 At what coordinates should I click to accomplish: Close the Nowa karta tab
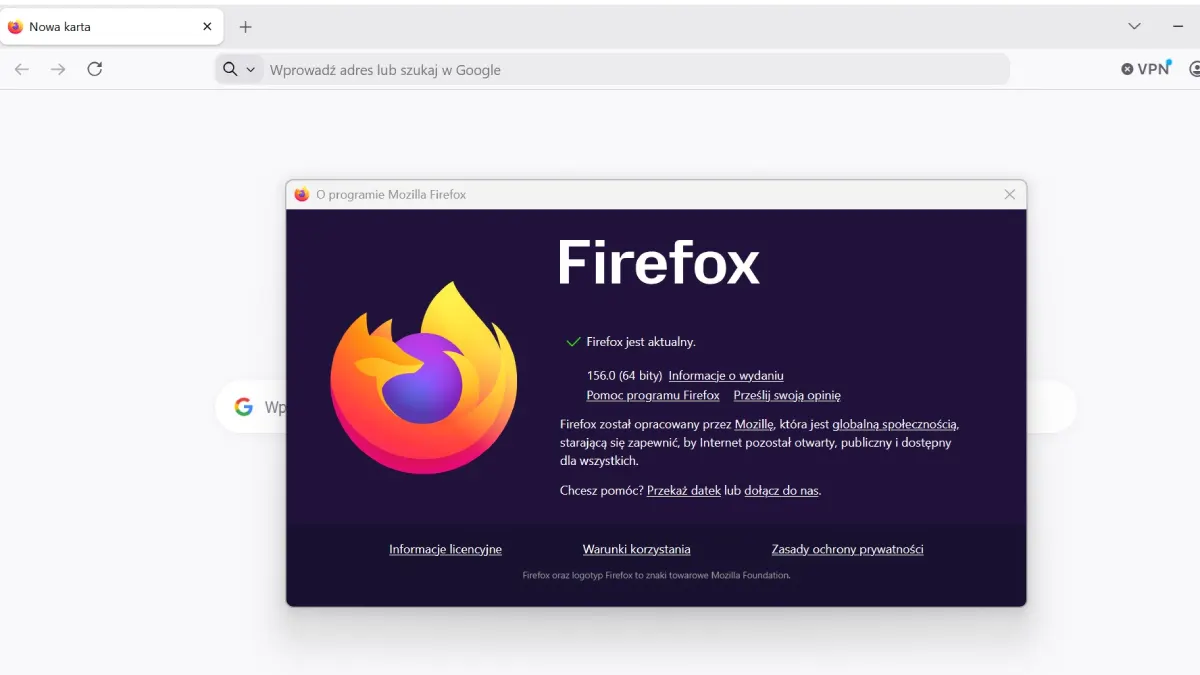[x=207, y=27]
